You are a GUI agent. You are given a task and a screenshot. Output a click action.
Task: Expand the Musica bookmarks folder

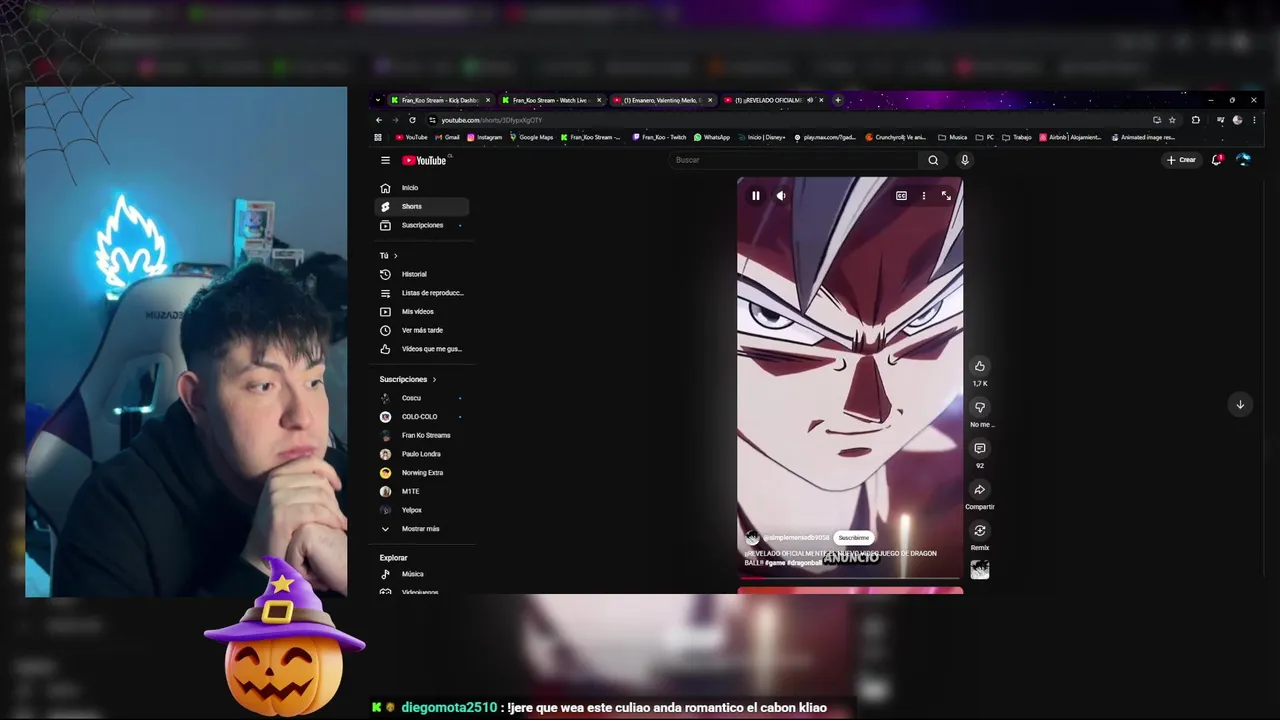click(x=953, y=137)
